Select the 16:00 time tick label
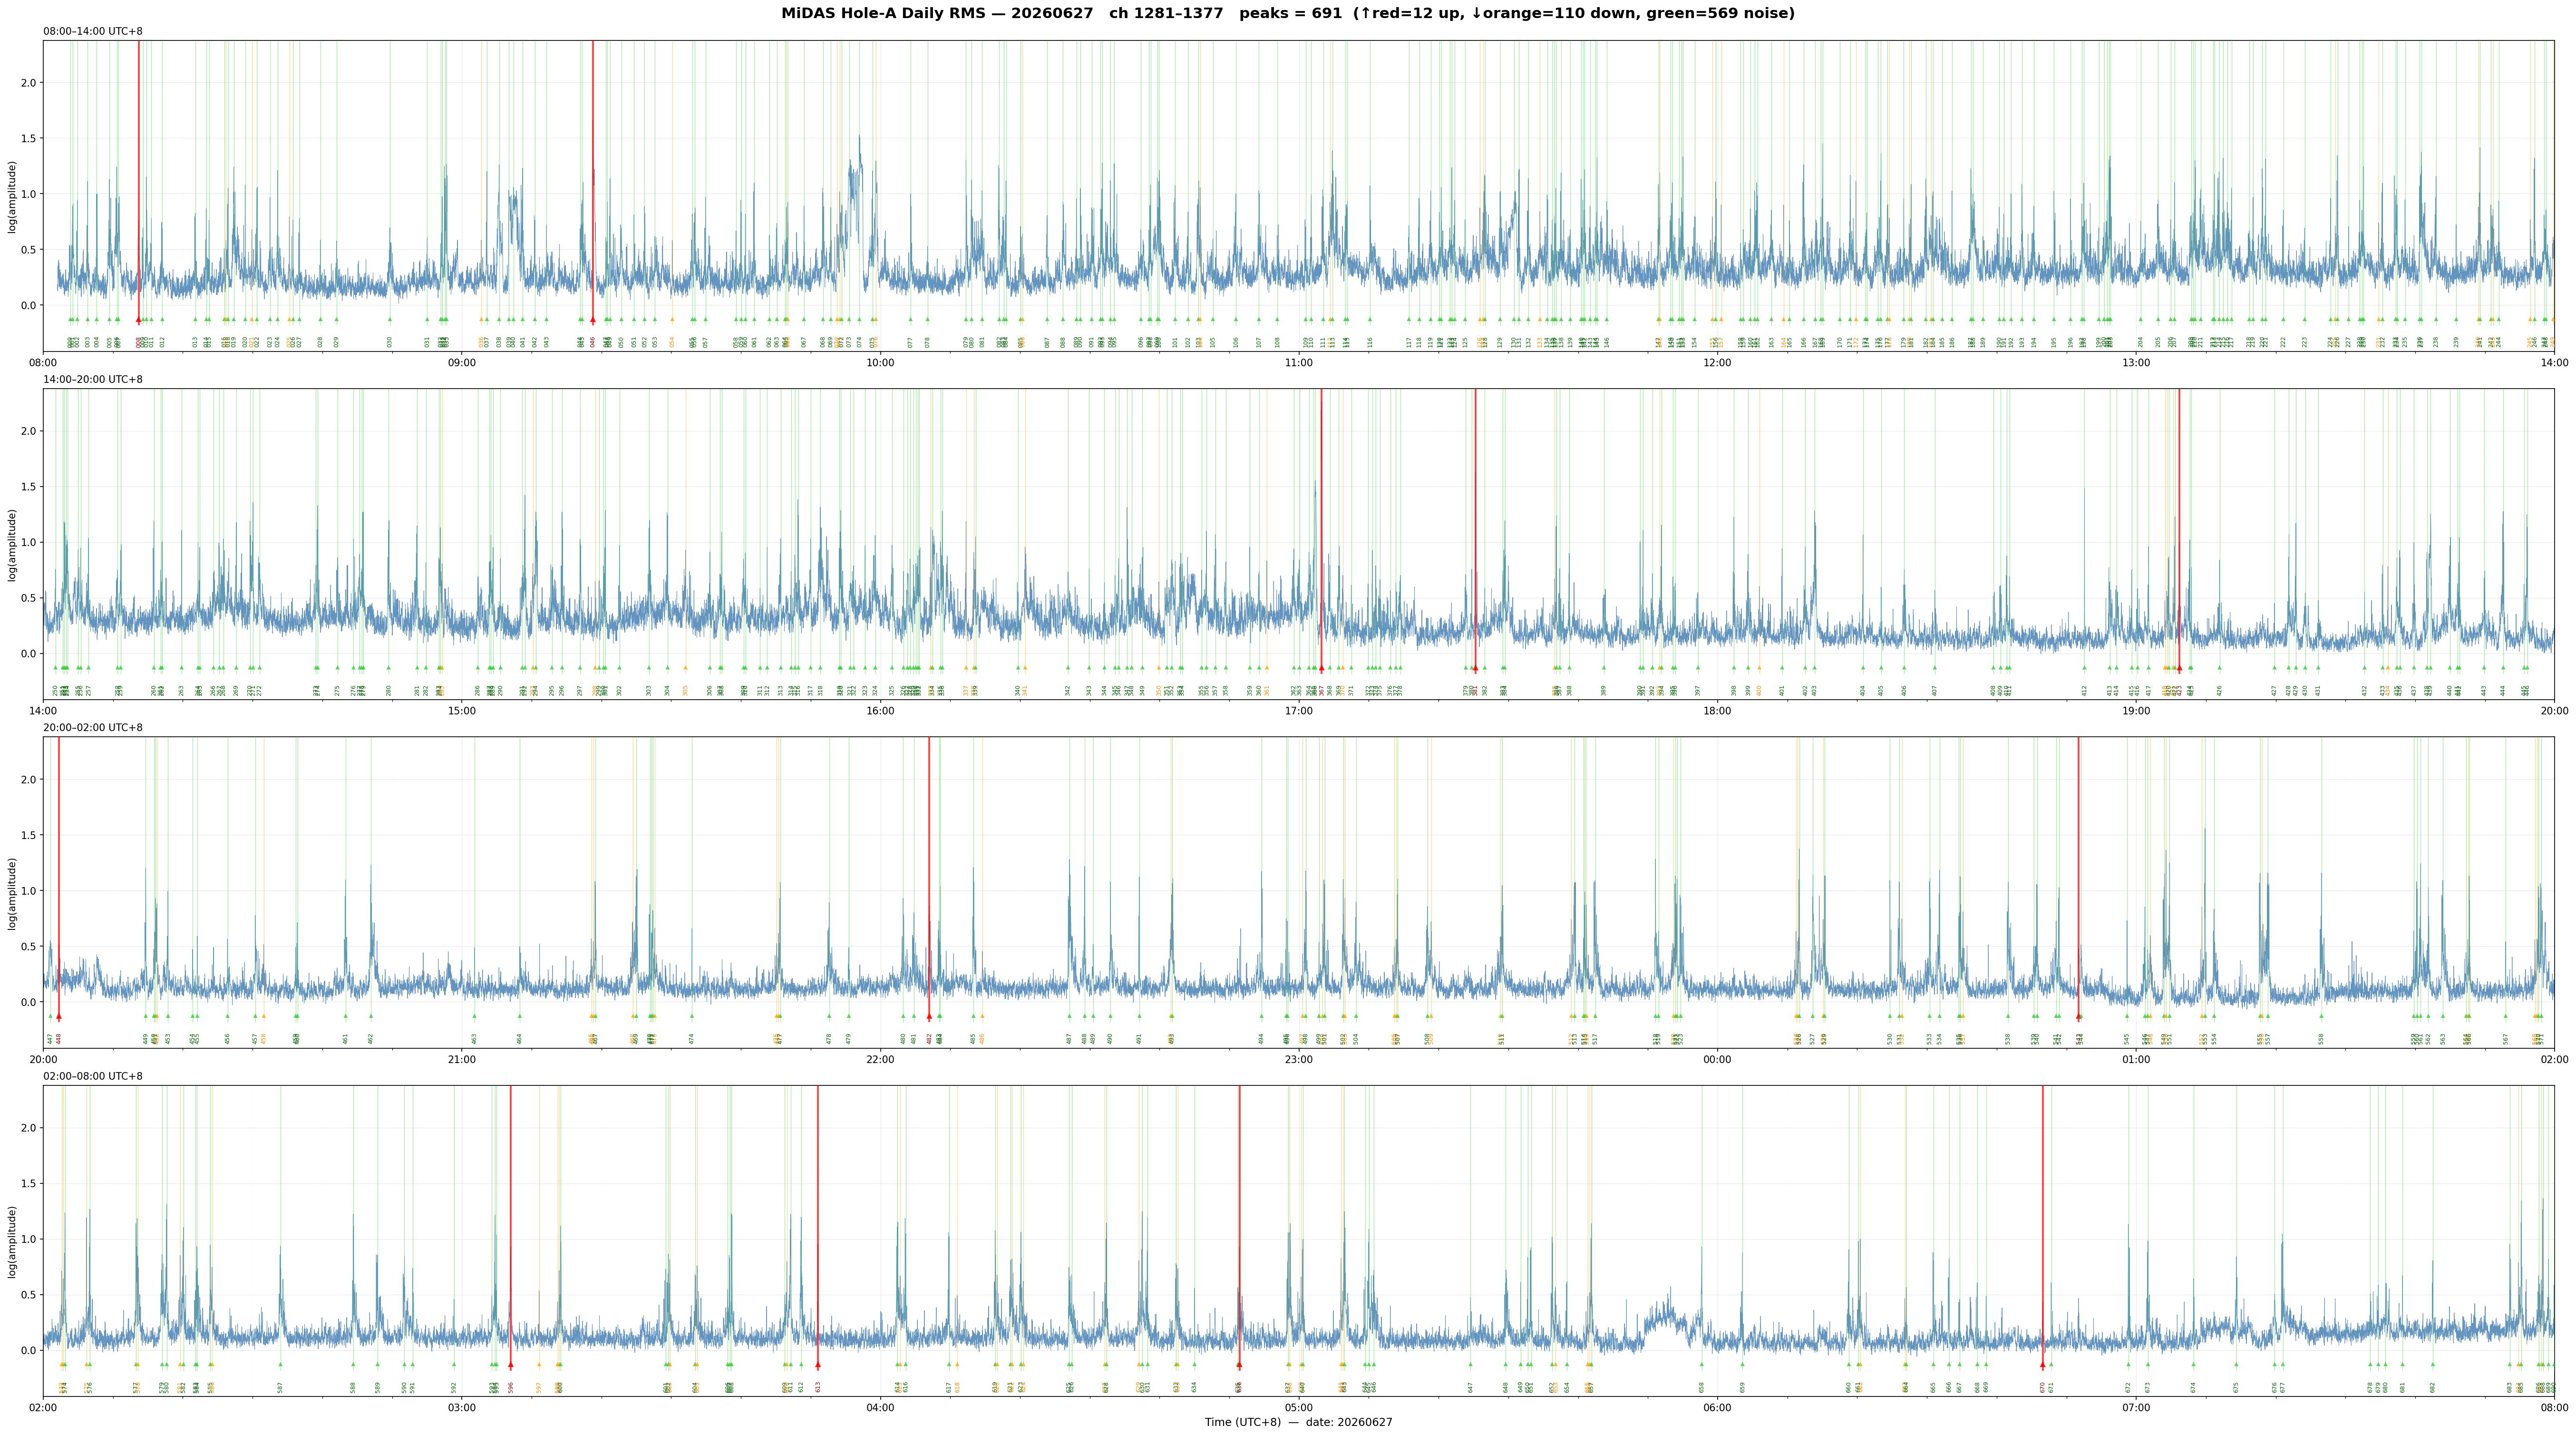2576x1435 pixels. coord(880,710)
